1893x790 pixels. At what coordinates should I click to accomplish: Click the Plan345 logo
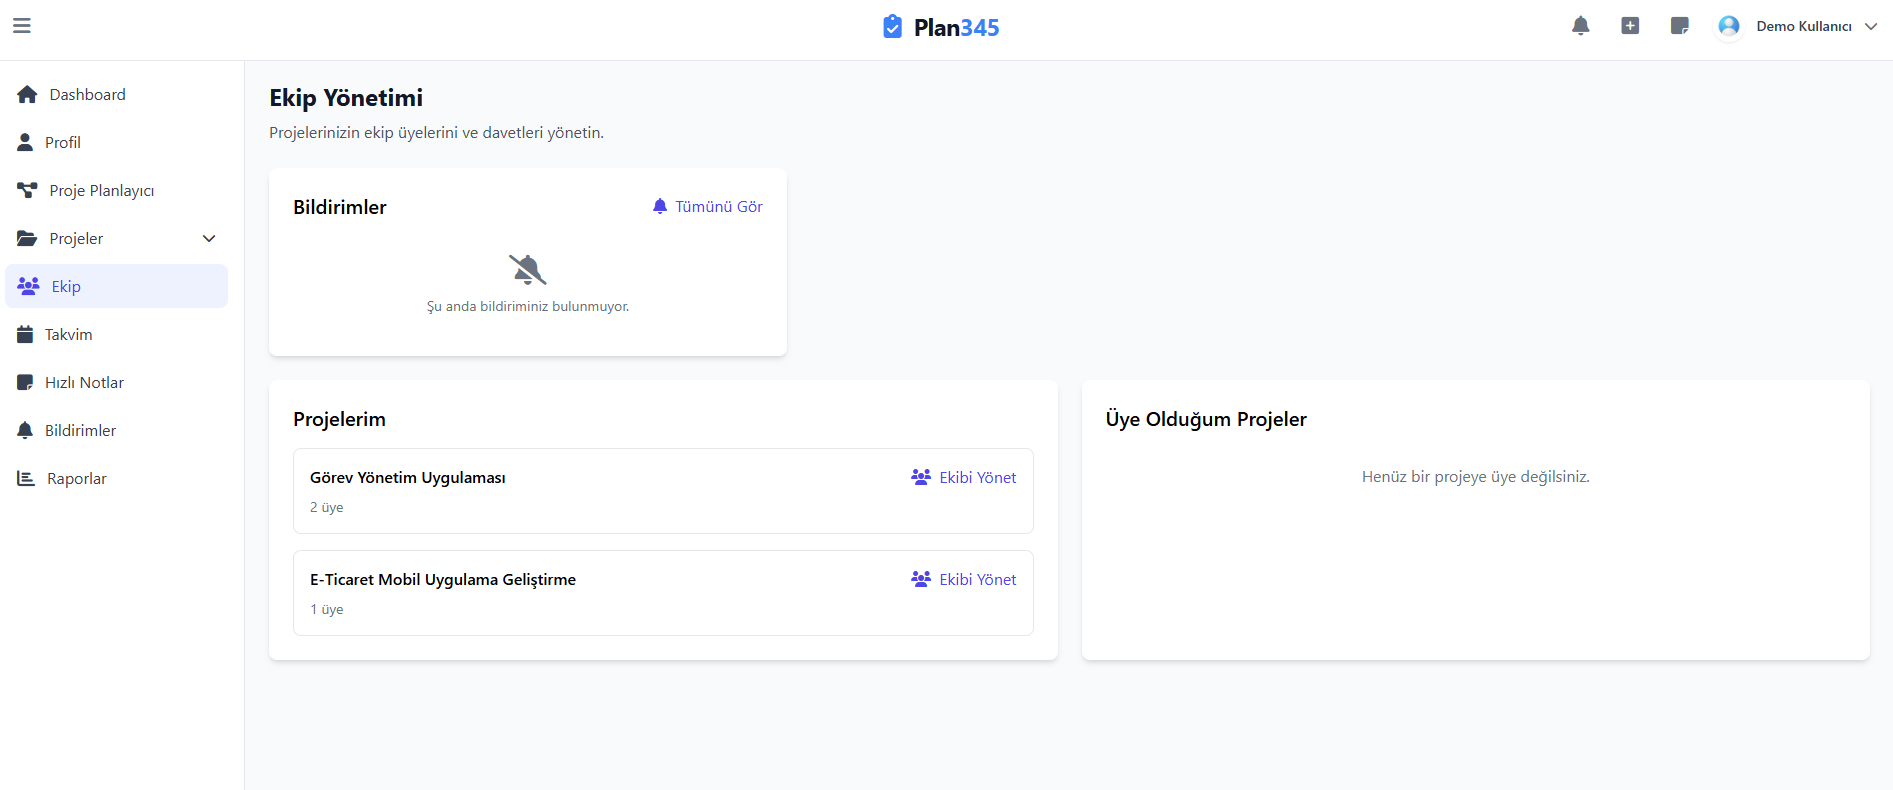(941, 27)
